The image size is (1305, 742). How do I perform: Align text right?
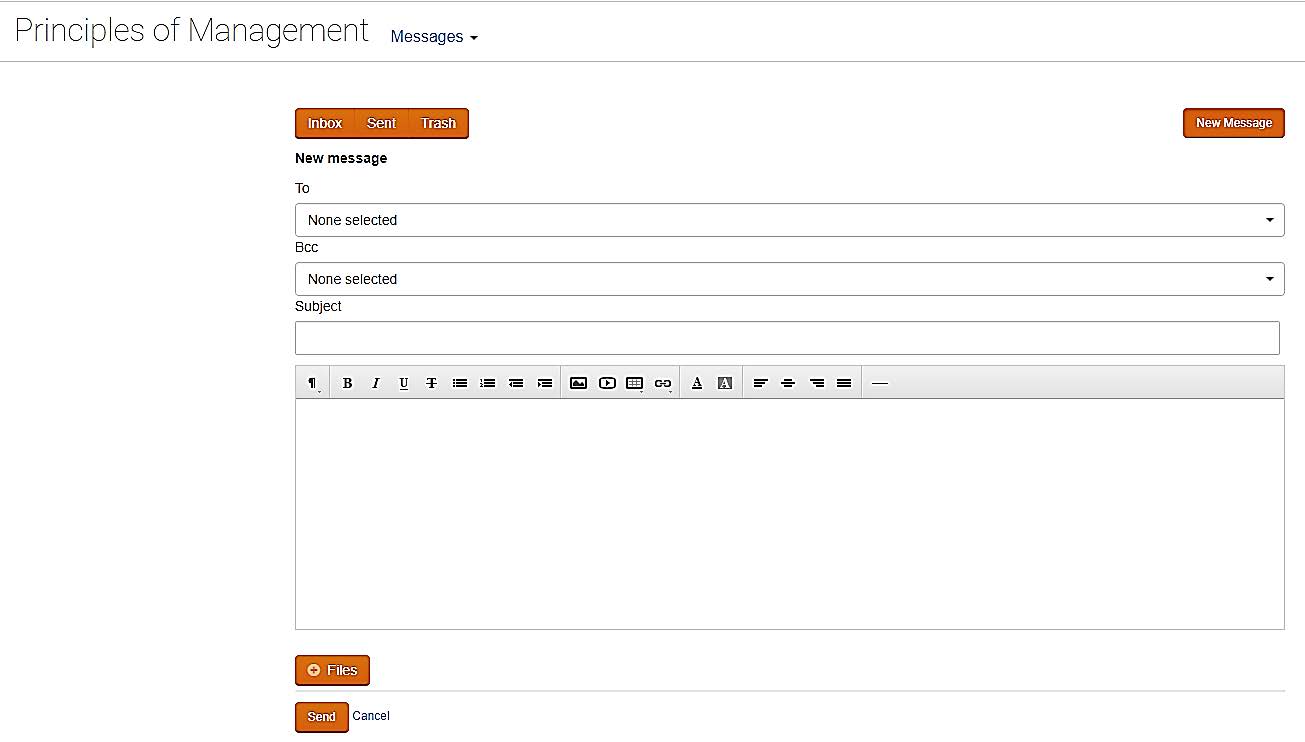click(816, 383)
